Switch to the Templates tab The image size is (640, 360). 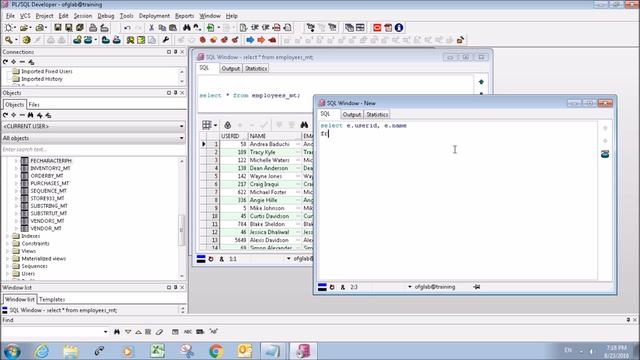(x=52, y=299)
